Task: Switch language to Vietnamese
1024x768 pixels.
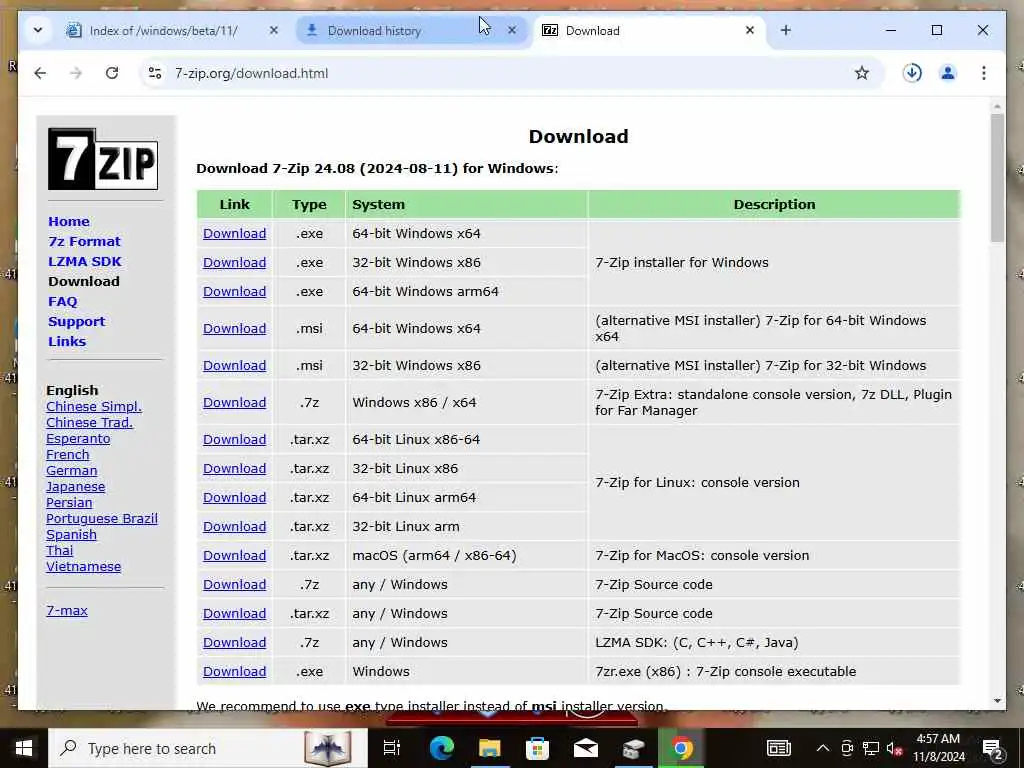Action: pyautogui.click(x=83, y=566)
